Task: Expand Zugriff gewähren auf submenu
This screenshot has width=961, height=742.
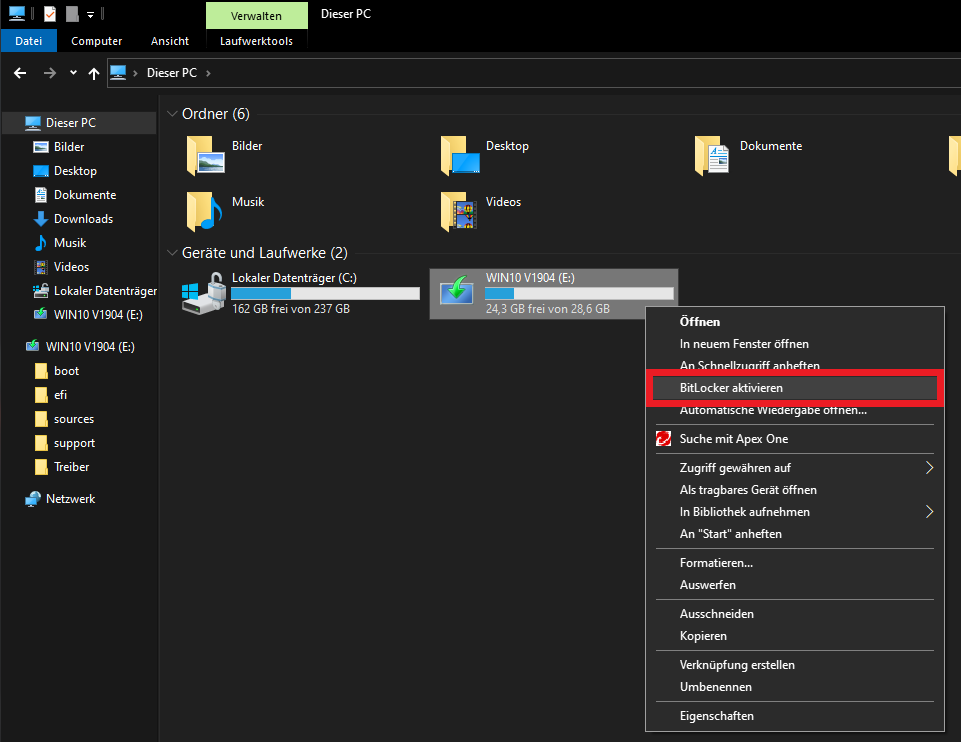Action: 929,468
